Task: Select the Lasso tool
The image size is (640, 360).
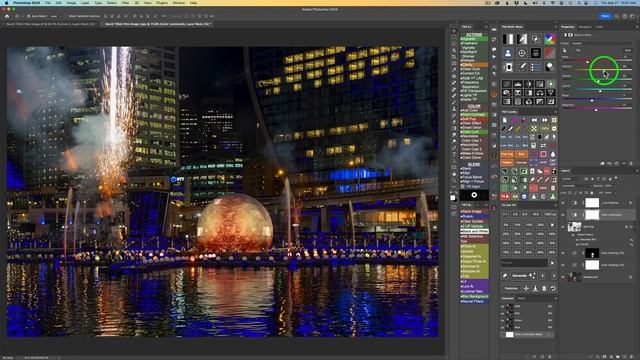Action: pyautogui.click(x=454, y=44)
